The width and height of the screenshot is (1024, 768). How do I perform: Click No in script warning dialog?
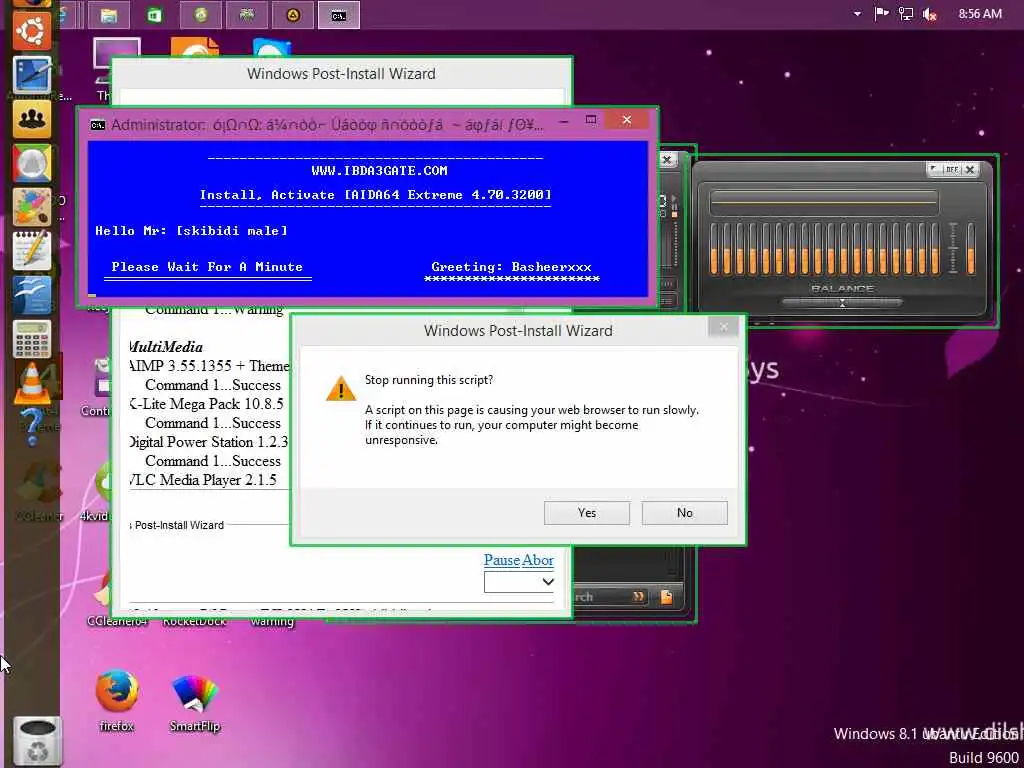[x=684, y=513]
